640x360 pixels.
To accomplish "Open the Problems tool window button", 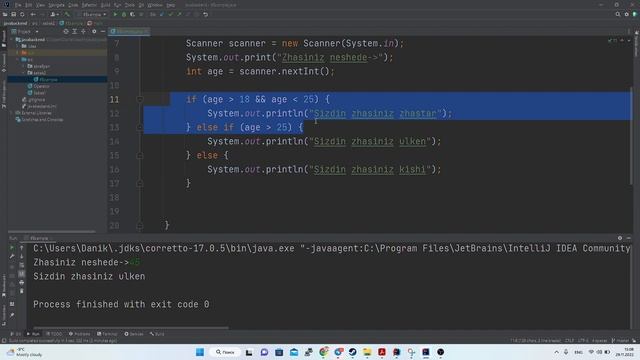I will coord(80,334).
